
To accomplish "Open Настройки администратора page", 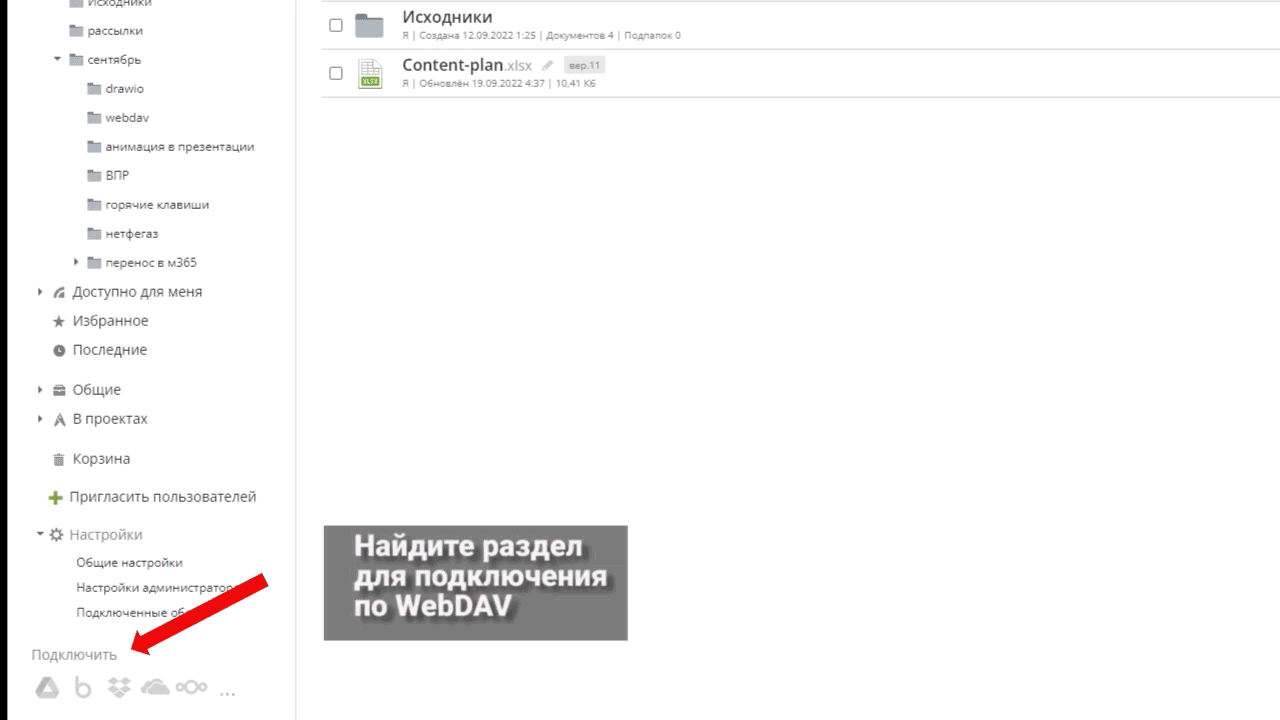I will [155, 588].
